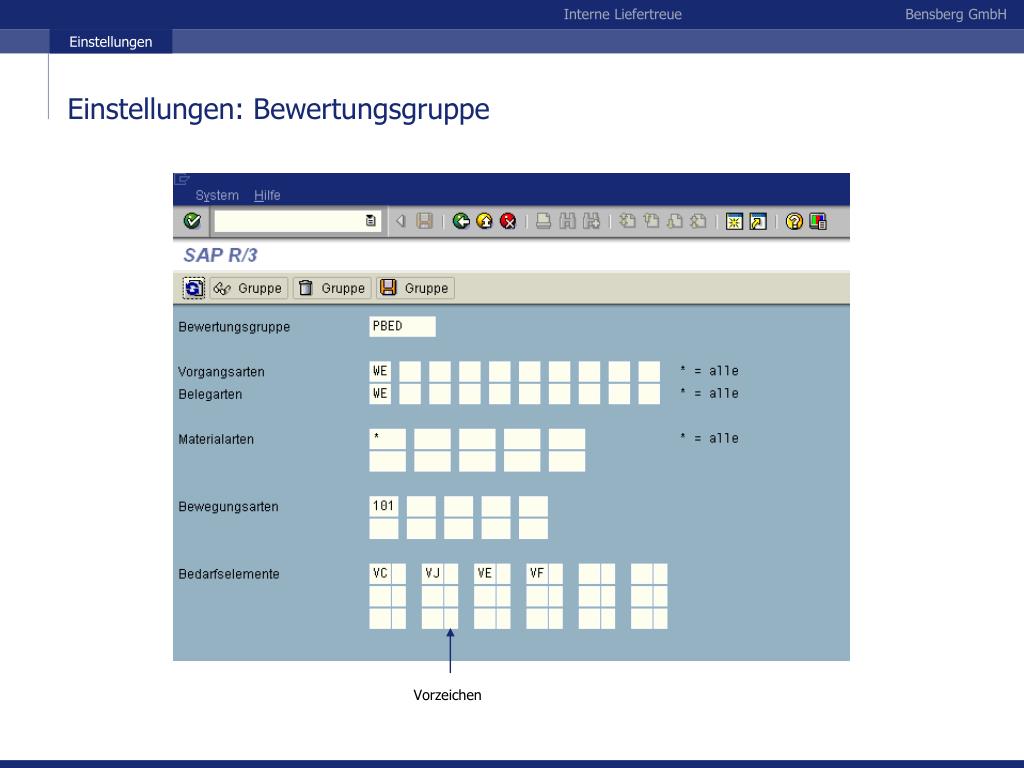Click the yellow Exit arrow icon
This screenshot has height=768, width=1024.
(485, 221)
